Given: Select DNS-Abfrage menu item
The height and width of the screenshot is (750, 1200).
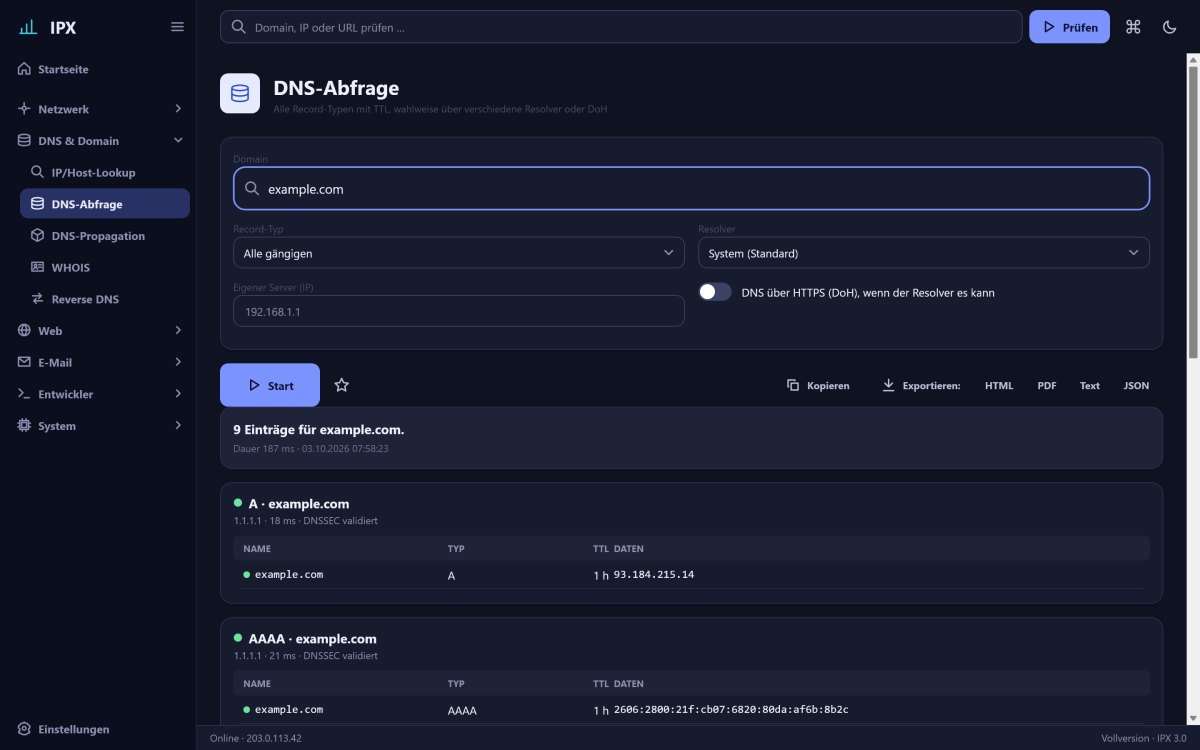Looking at the screenshot, I should [105, 204].
